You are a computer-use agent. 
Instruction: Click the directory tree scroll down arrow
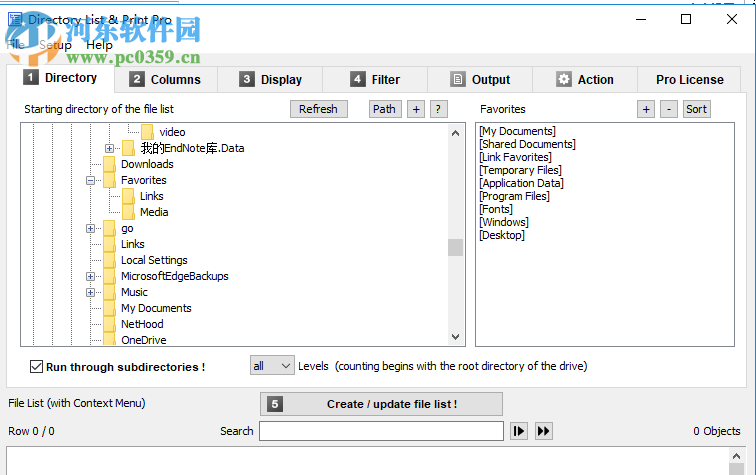(x=455, y=337)
